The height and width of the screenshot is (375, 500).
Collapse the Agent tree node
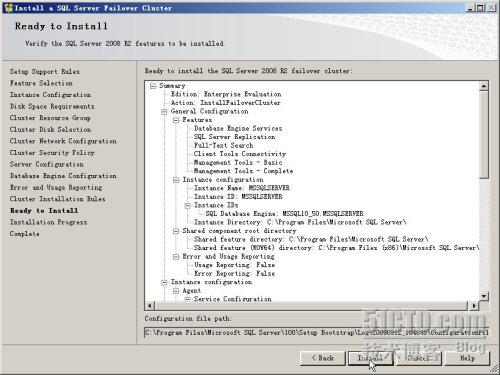click(x=176, y=291)
